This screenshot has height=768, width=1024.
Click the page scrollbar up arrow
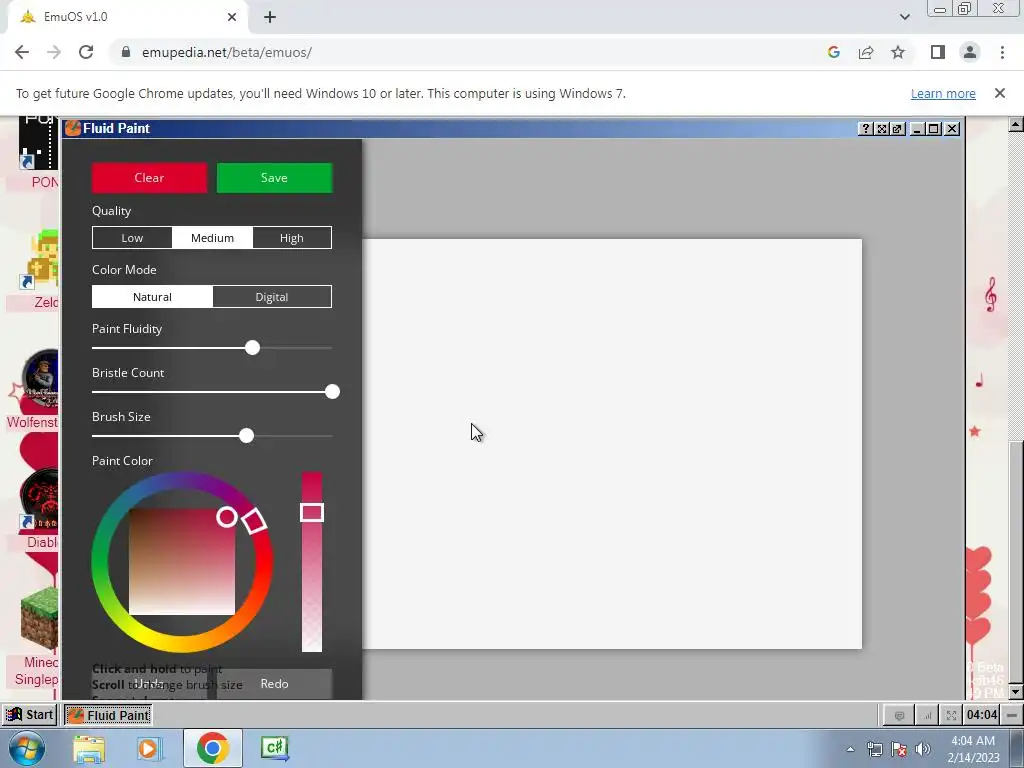pyautogui.click(x=1016, y=124)
